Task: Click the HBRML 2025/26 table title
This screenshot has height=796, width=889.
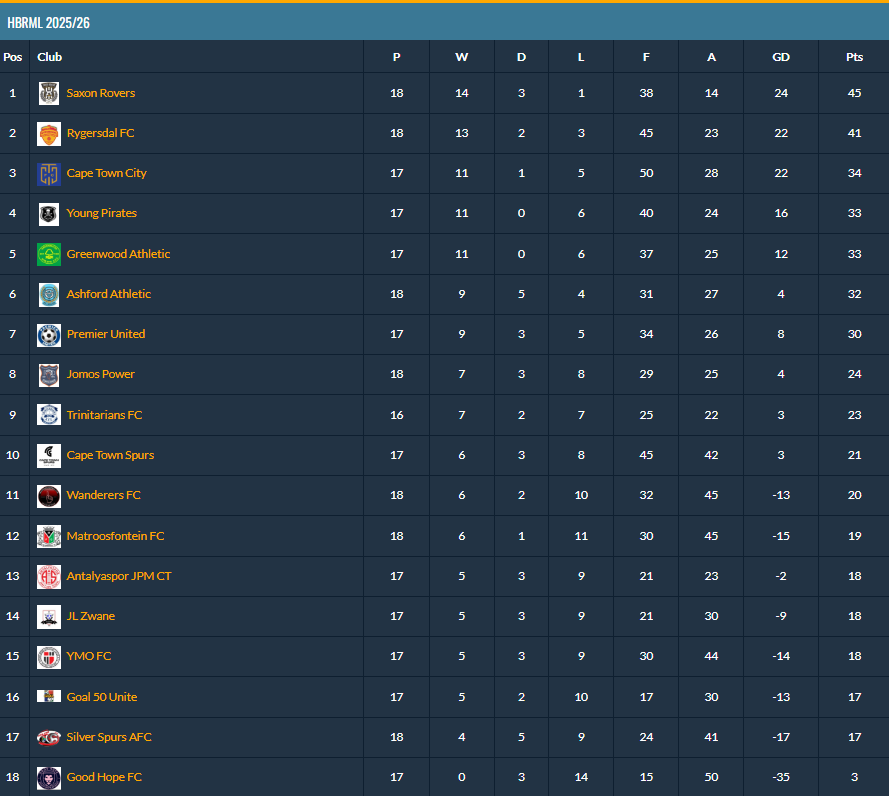Action: (x=48, y=23)
